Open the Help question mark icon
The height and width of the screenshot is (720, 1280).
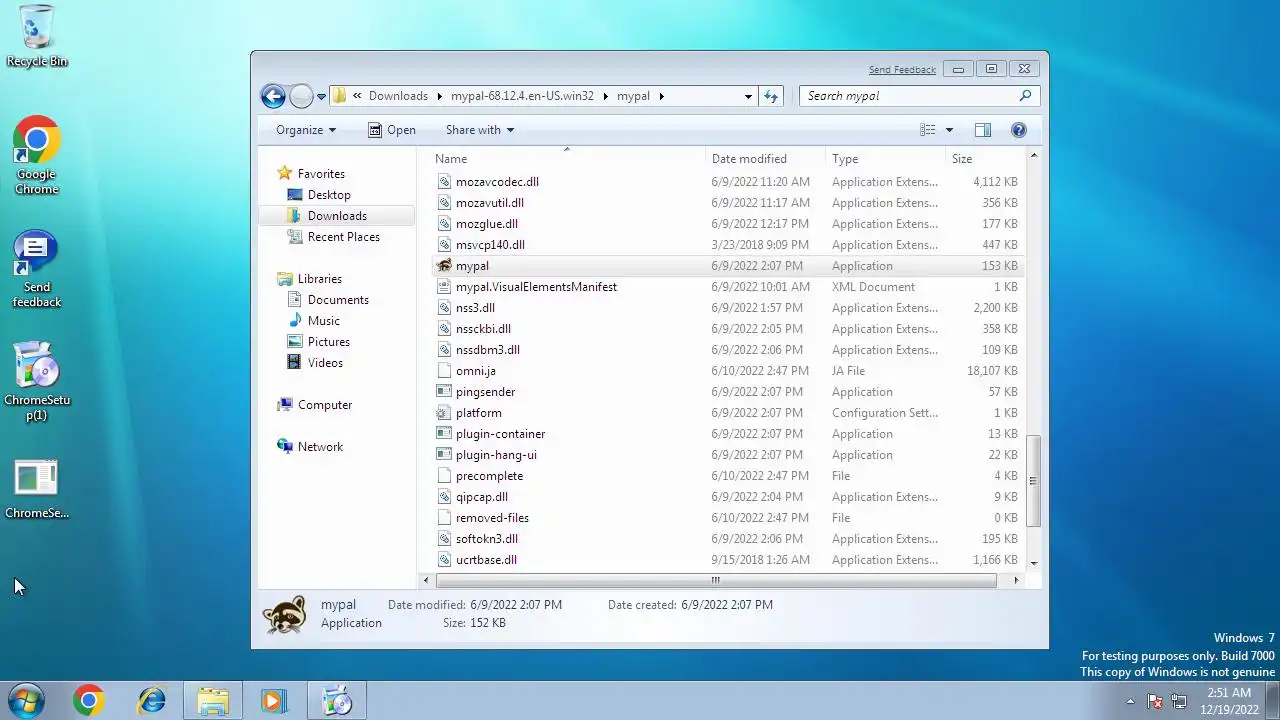tap(1019, 130)
